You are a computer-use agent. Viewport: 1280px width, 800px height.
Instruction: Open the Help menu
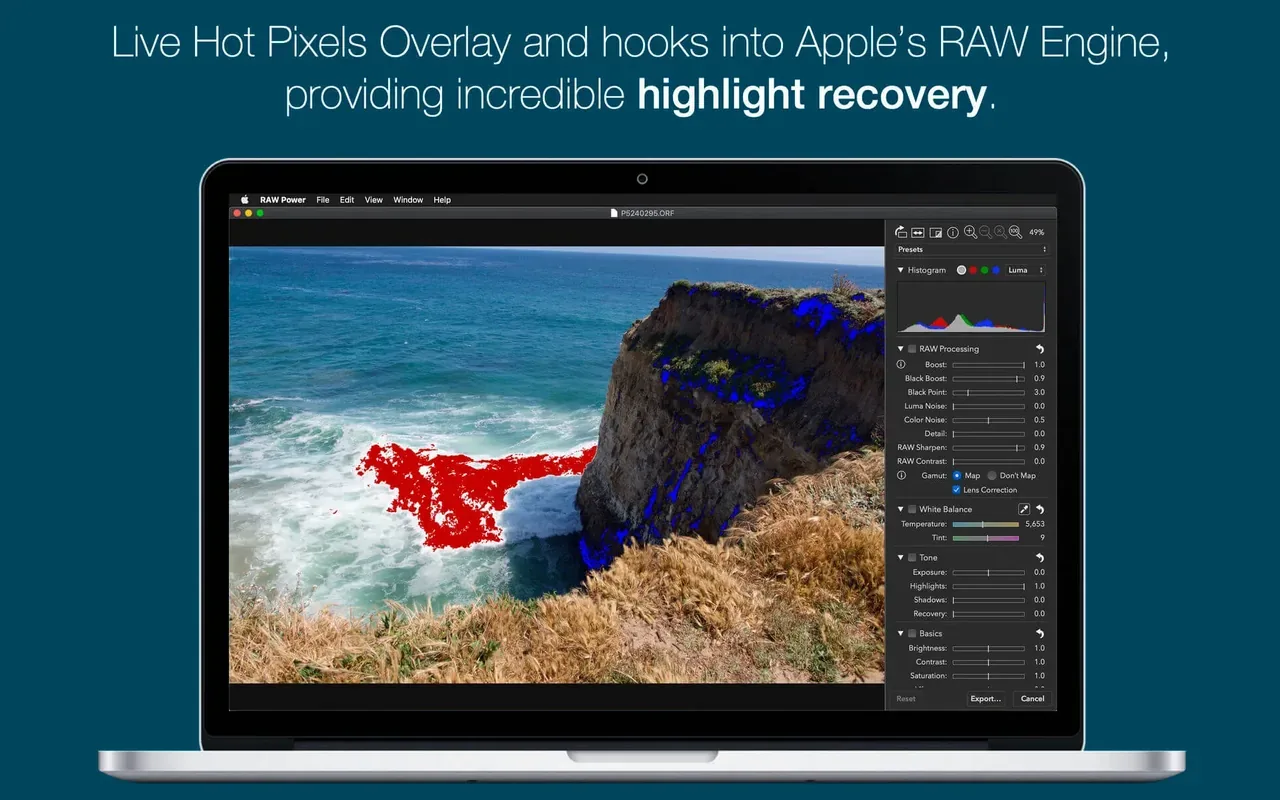(442, 200)
